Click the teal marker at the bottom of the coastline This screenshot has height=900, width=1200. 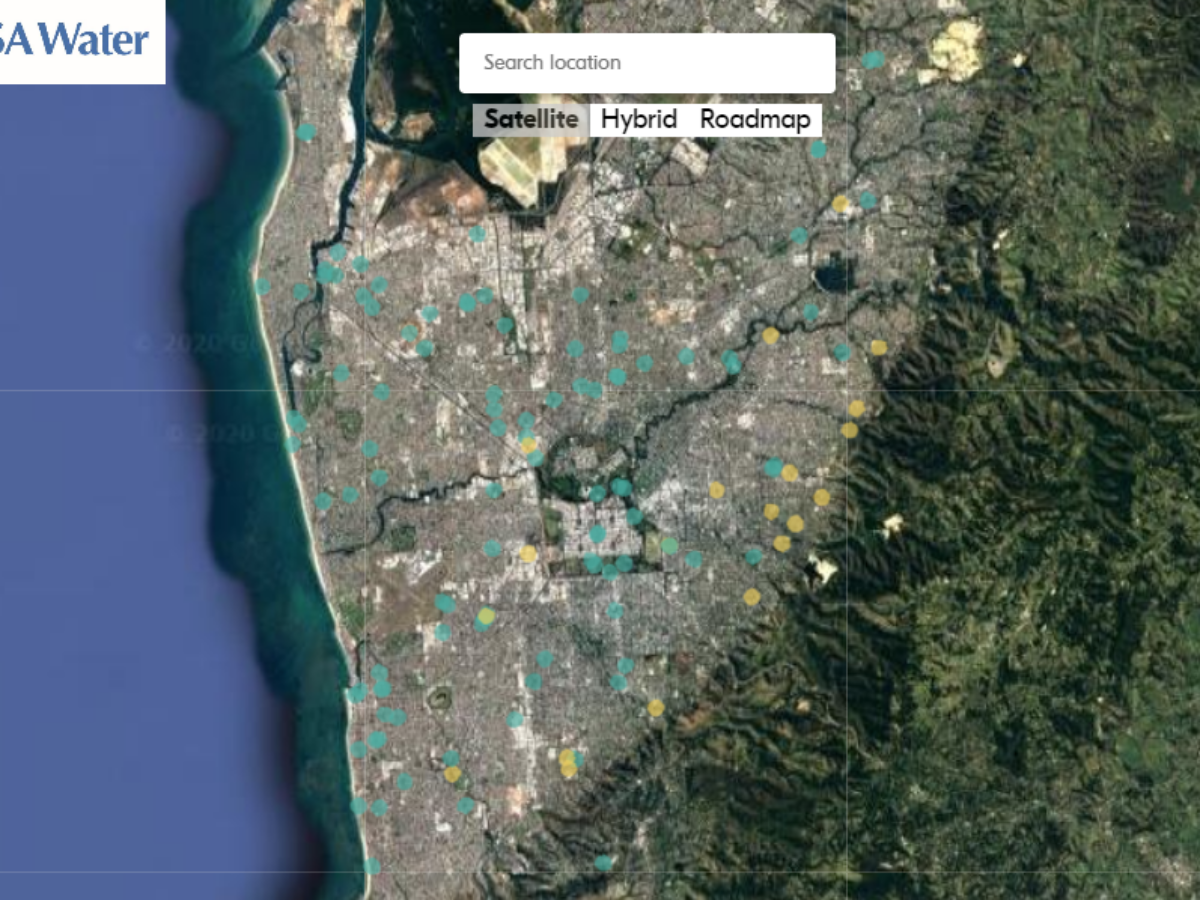click(x=372, y=866)
